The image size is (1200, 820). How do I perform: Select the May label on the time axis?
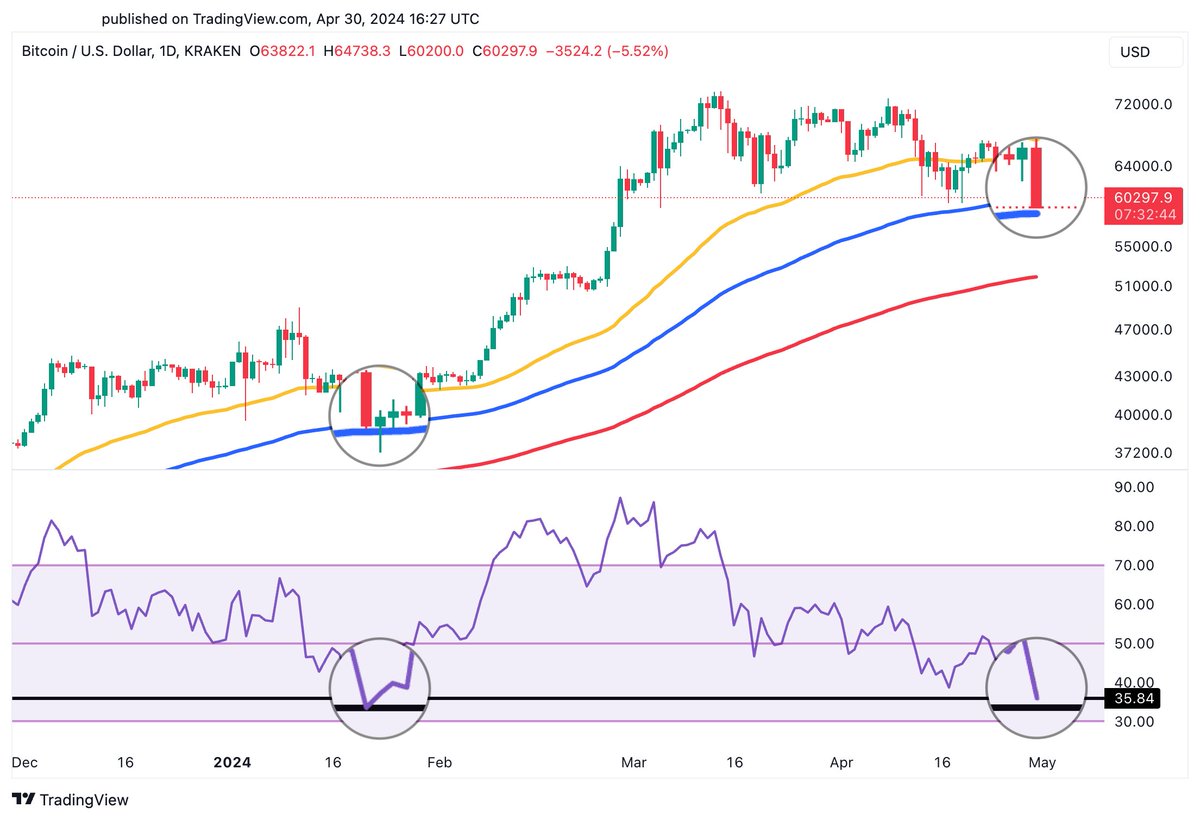(1043, 762)
